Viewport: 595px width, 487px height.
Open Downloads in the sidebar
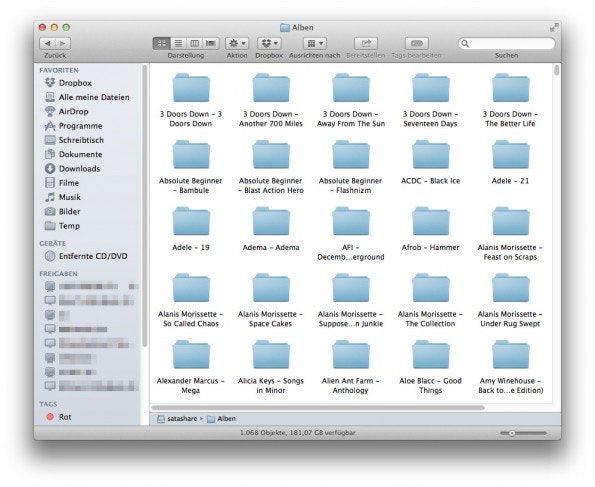coord(72,169)
